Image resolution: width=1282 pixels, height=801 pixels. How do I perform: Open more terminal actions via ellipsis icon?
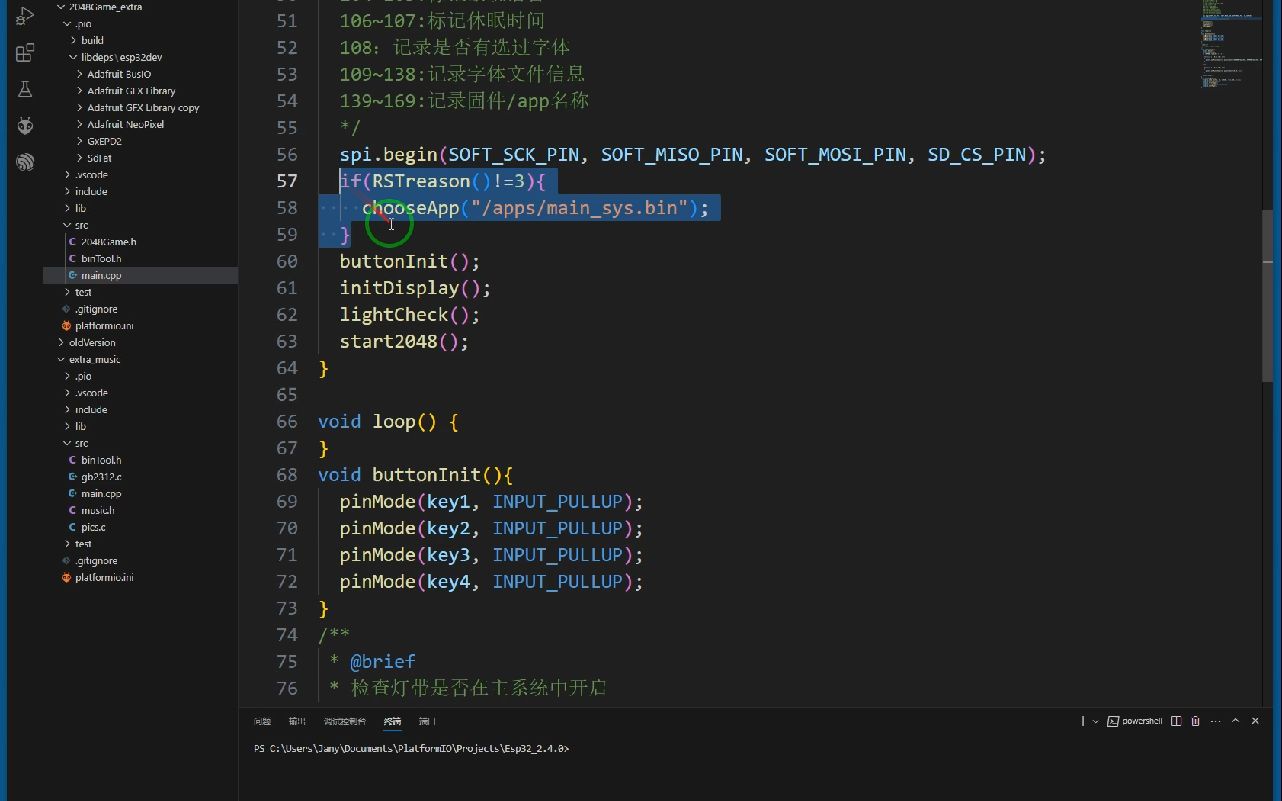1216,721
